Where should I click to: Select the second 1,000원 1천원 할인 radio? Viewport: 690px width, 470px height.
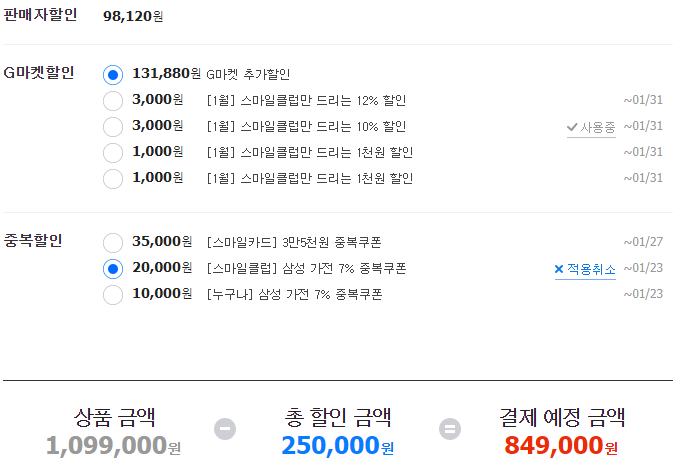[113, 179]
